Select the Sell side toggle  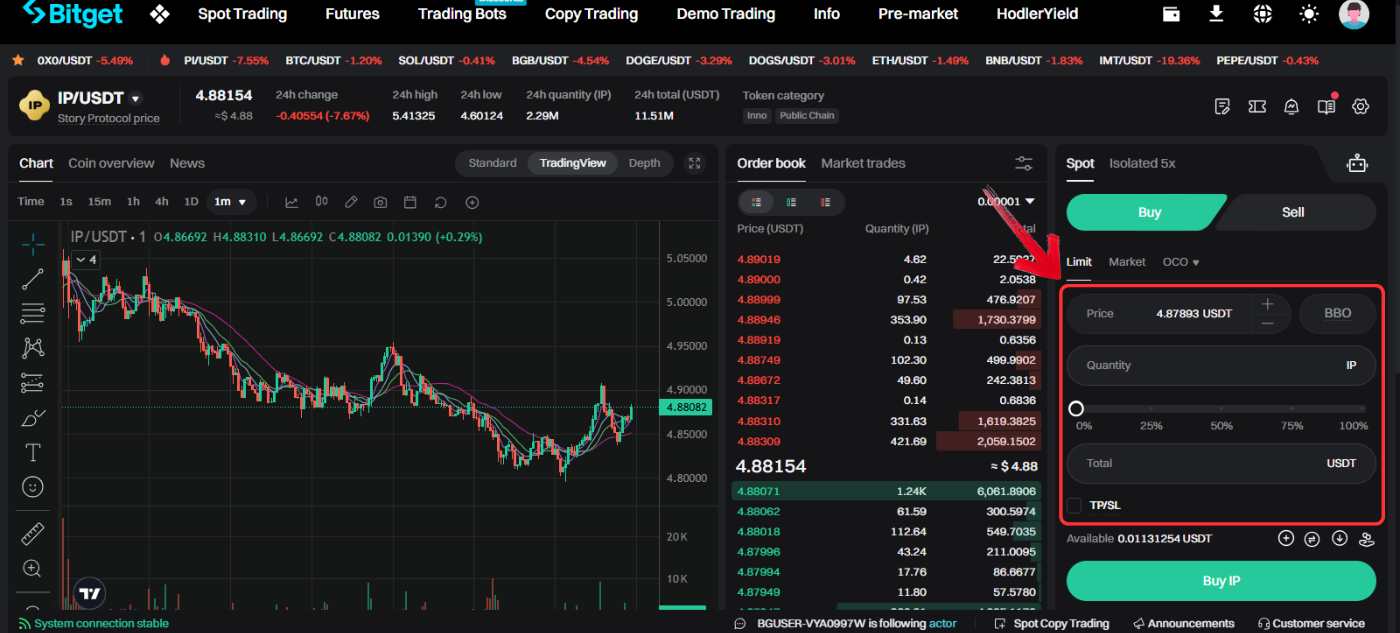[x=1293, y=212]
